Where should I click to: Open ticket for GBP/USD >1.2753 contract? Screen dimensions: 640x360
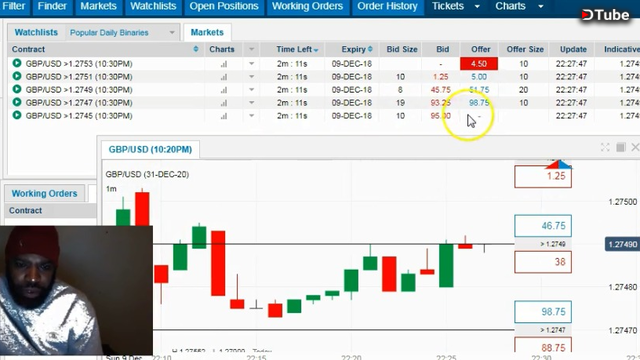coord(17,63)
